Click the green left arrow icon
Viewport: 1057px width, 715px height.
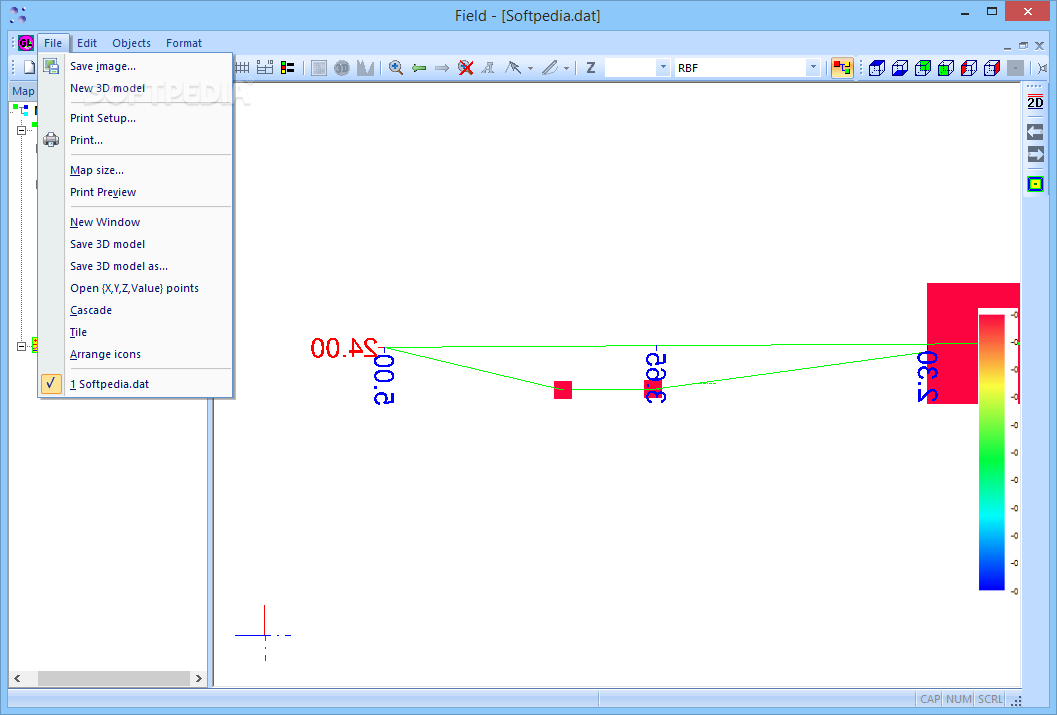pos(419,67)
